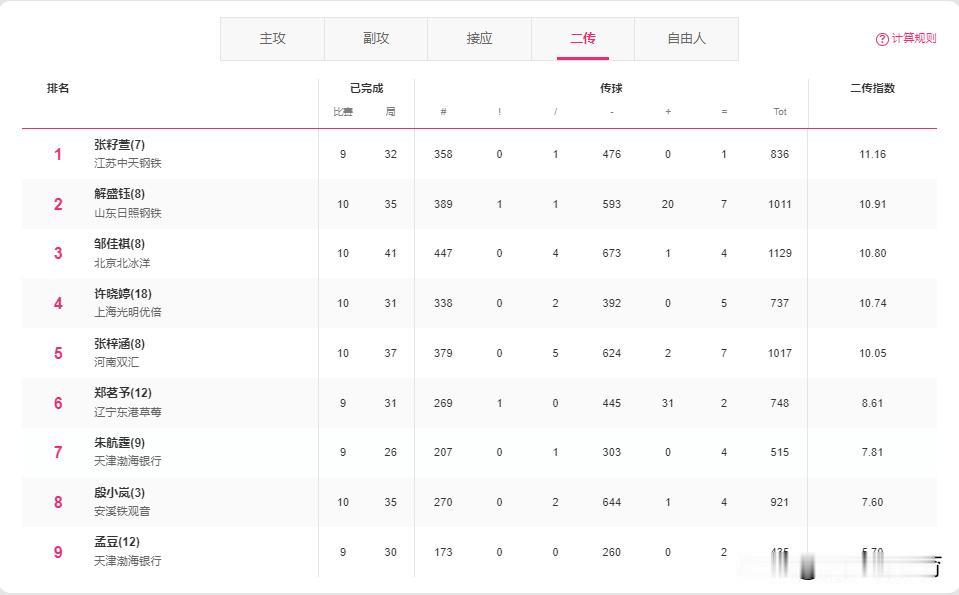This screenshot has width=959, height=595.
Task: Click player 朱航霆(9)
Action: click(x=120, y=443)
